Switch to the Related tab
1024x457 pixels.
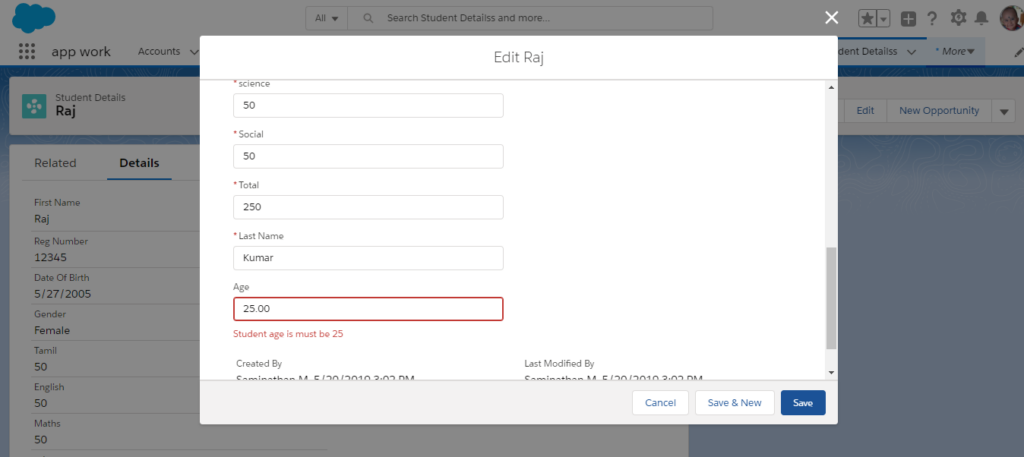point(55,163)
